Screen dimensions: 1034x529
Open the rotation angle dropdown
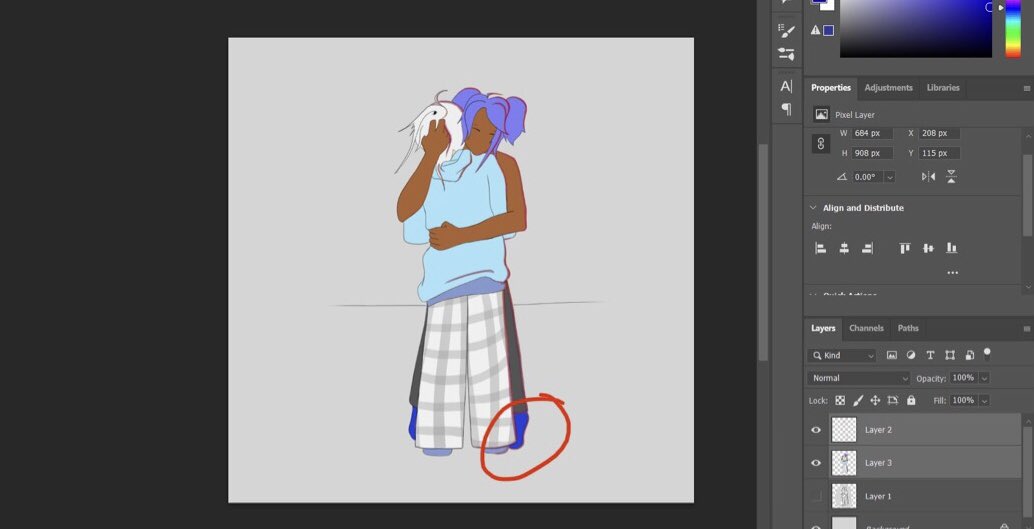coord(890,177)
